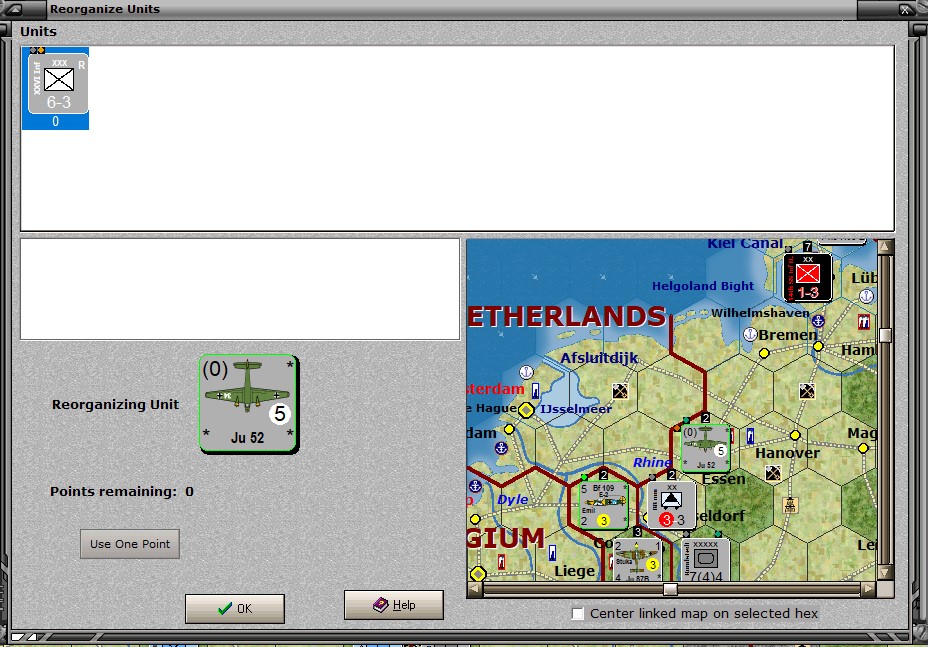Click the white anchor port above Amsterdam
The width and height of the screenshot is (928, 647).
click(x=526, y=372)
